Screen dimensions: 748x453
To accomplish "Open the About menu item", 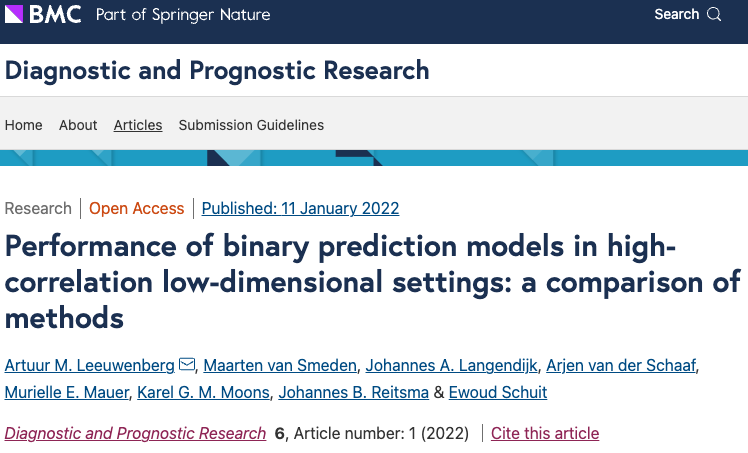I will point(78,125).
